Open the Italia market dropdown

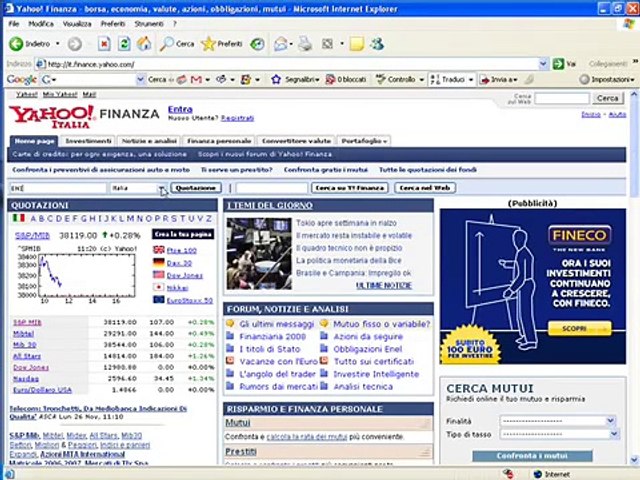(x=162, y=188)
